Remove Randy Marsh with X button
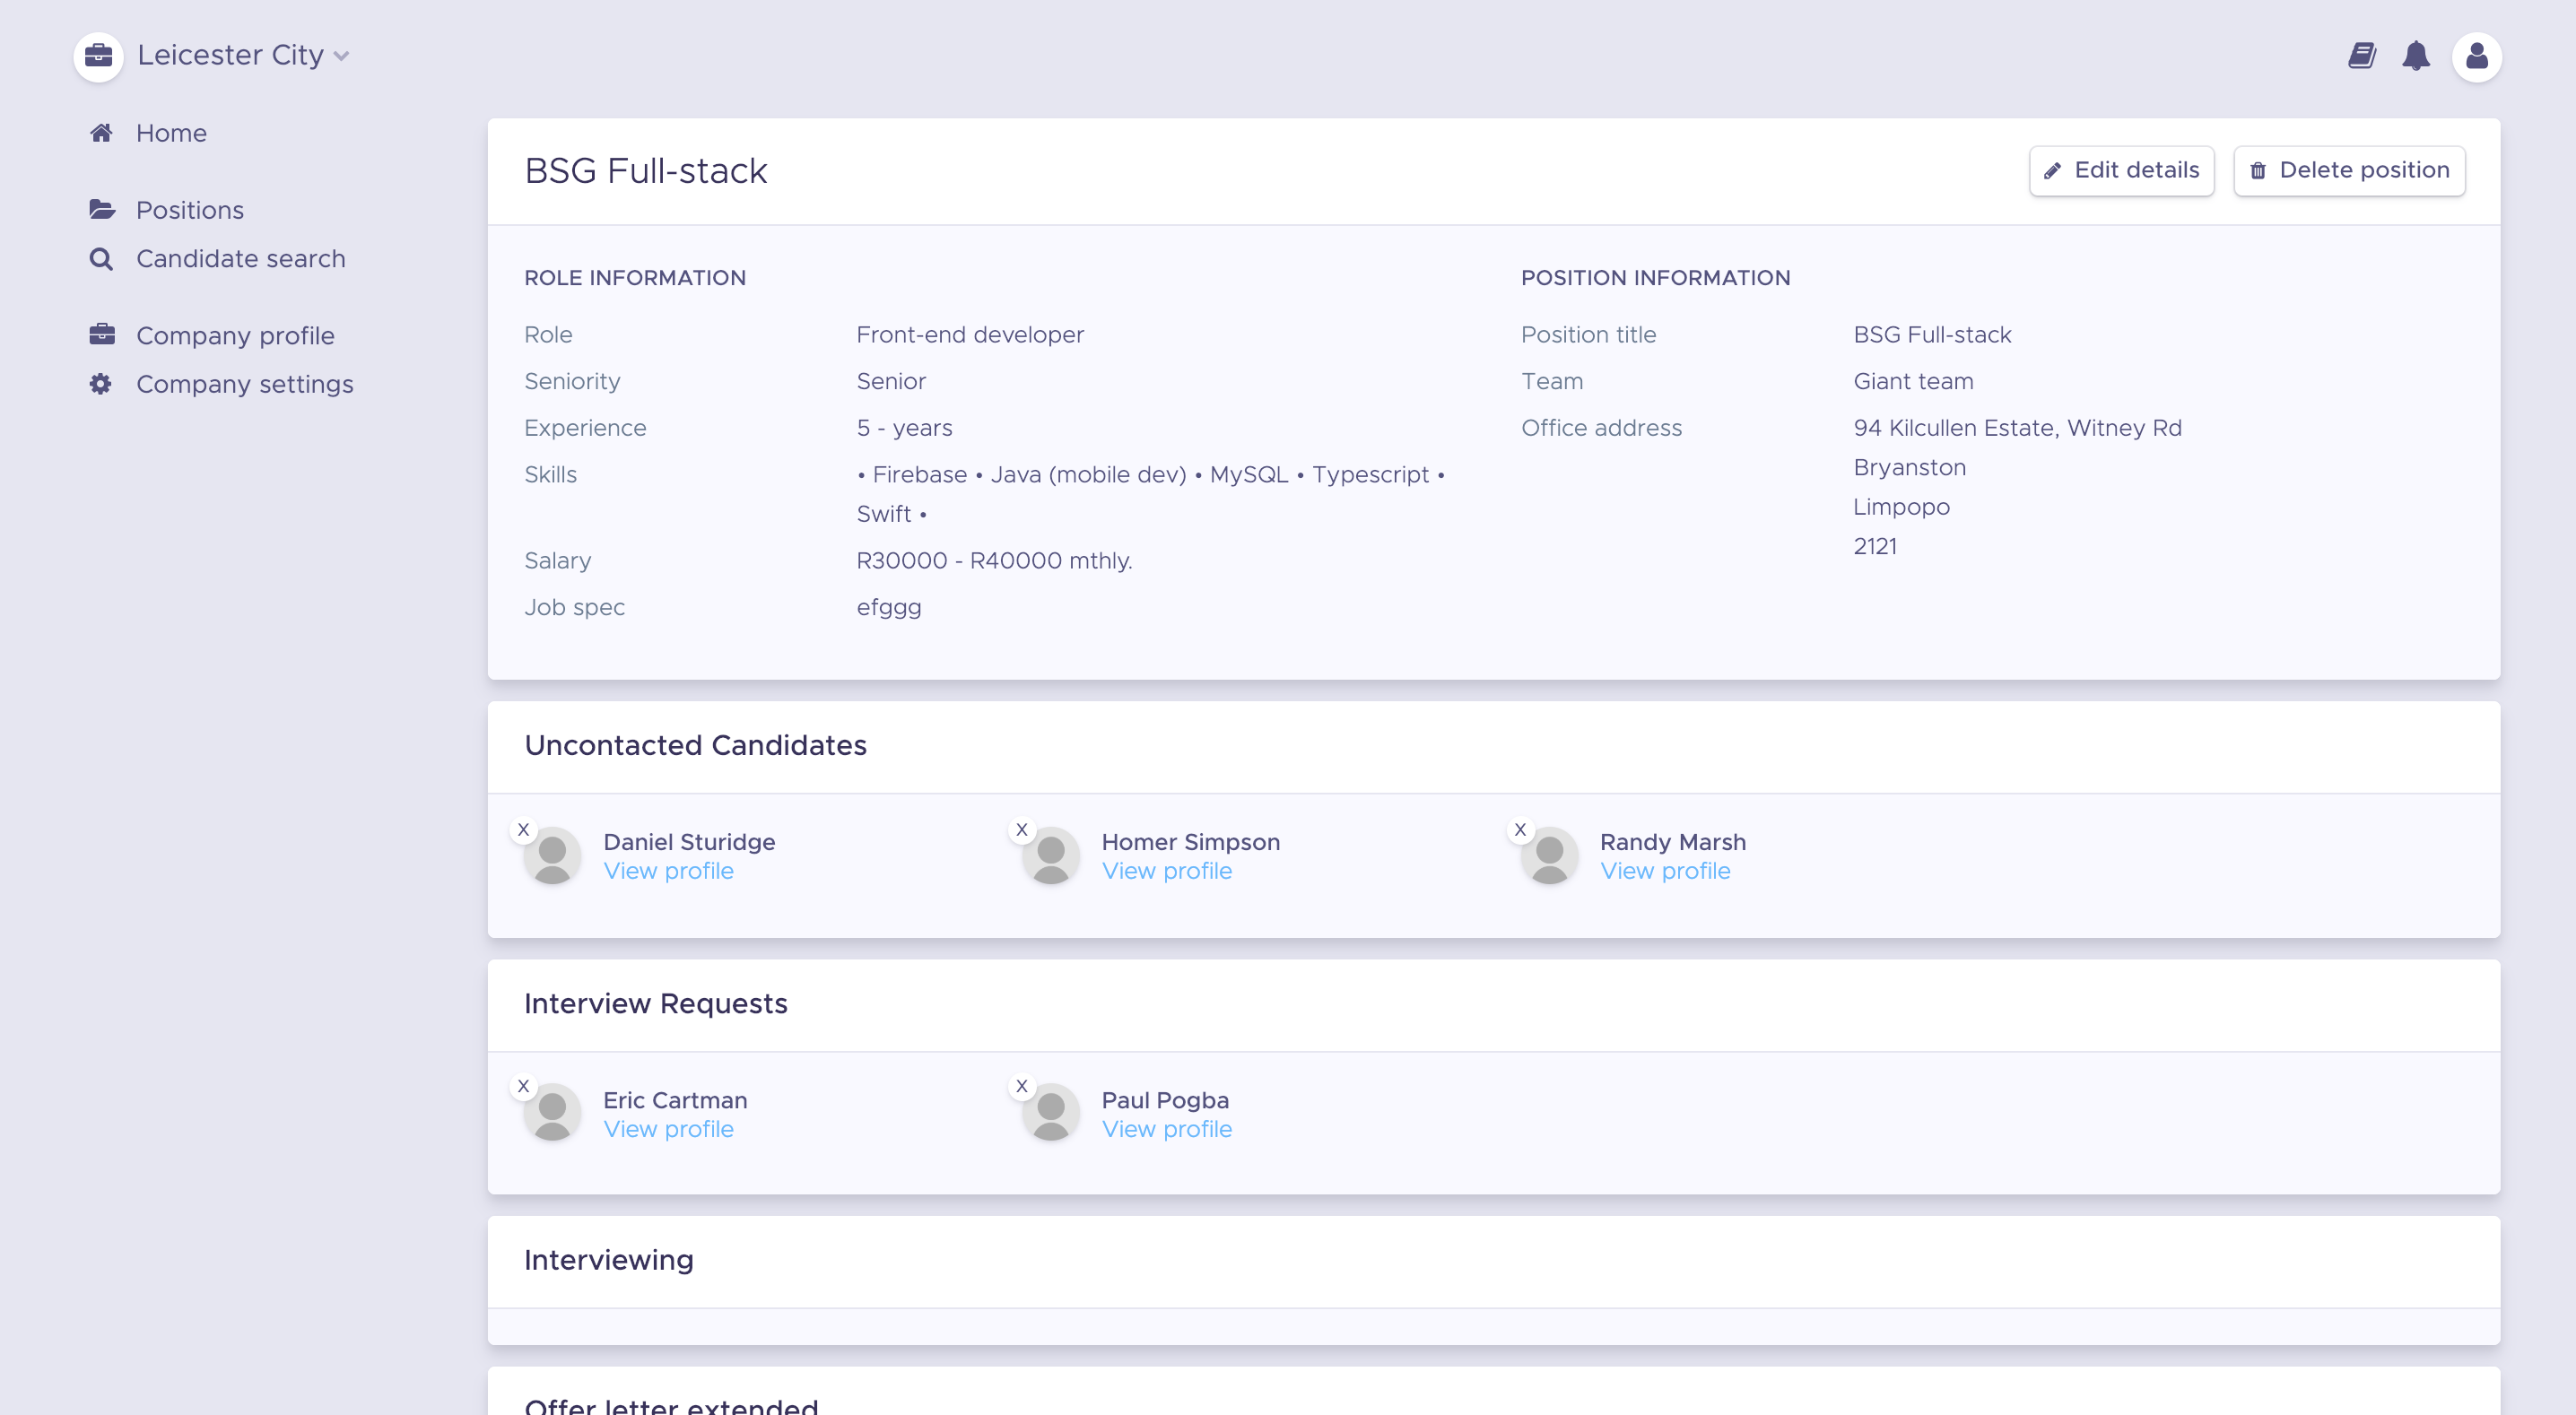This screenshot has width=2576, height=1415. (x=1520, y=830)
